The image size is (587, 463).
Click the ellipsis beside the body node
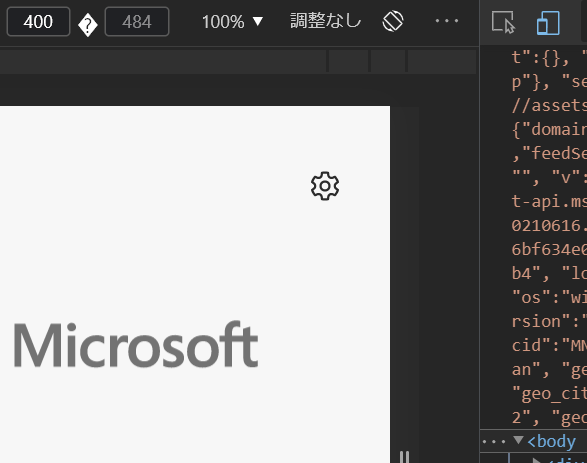[x=494, y=442]
